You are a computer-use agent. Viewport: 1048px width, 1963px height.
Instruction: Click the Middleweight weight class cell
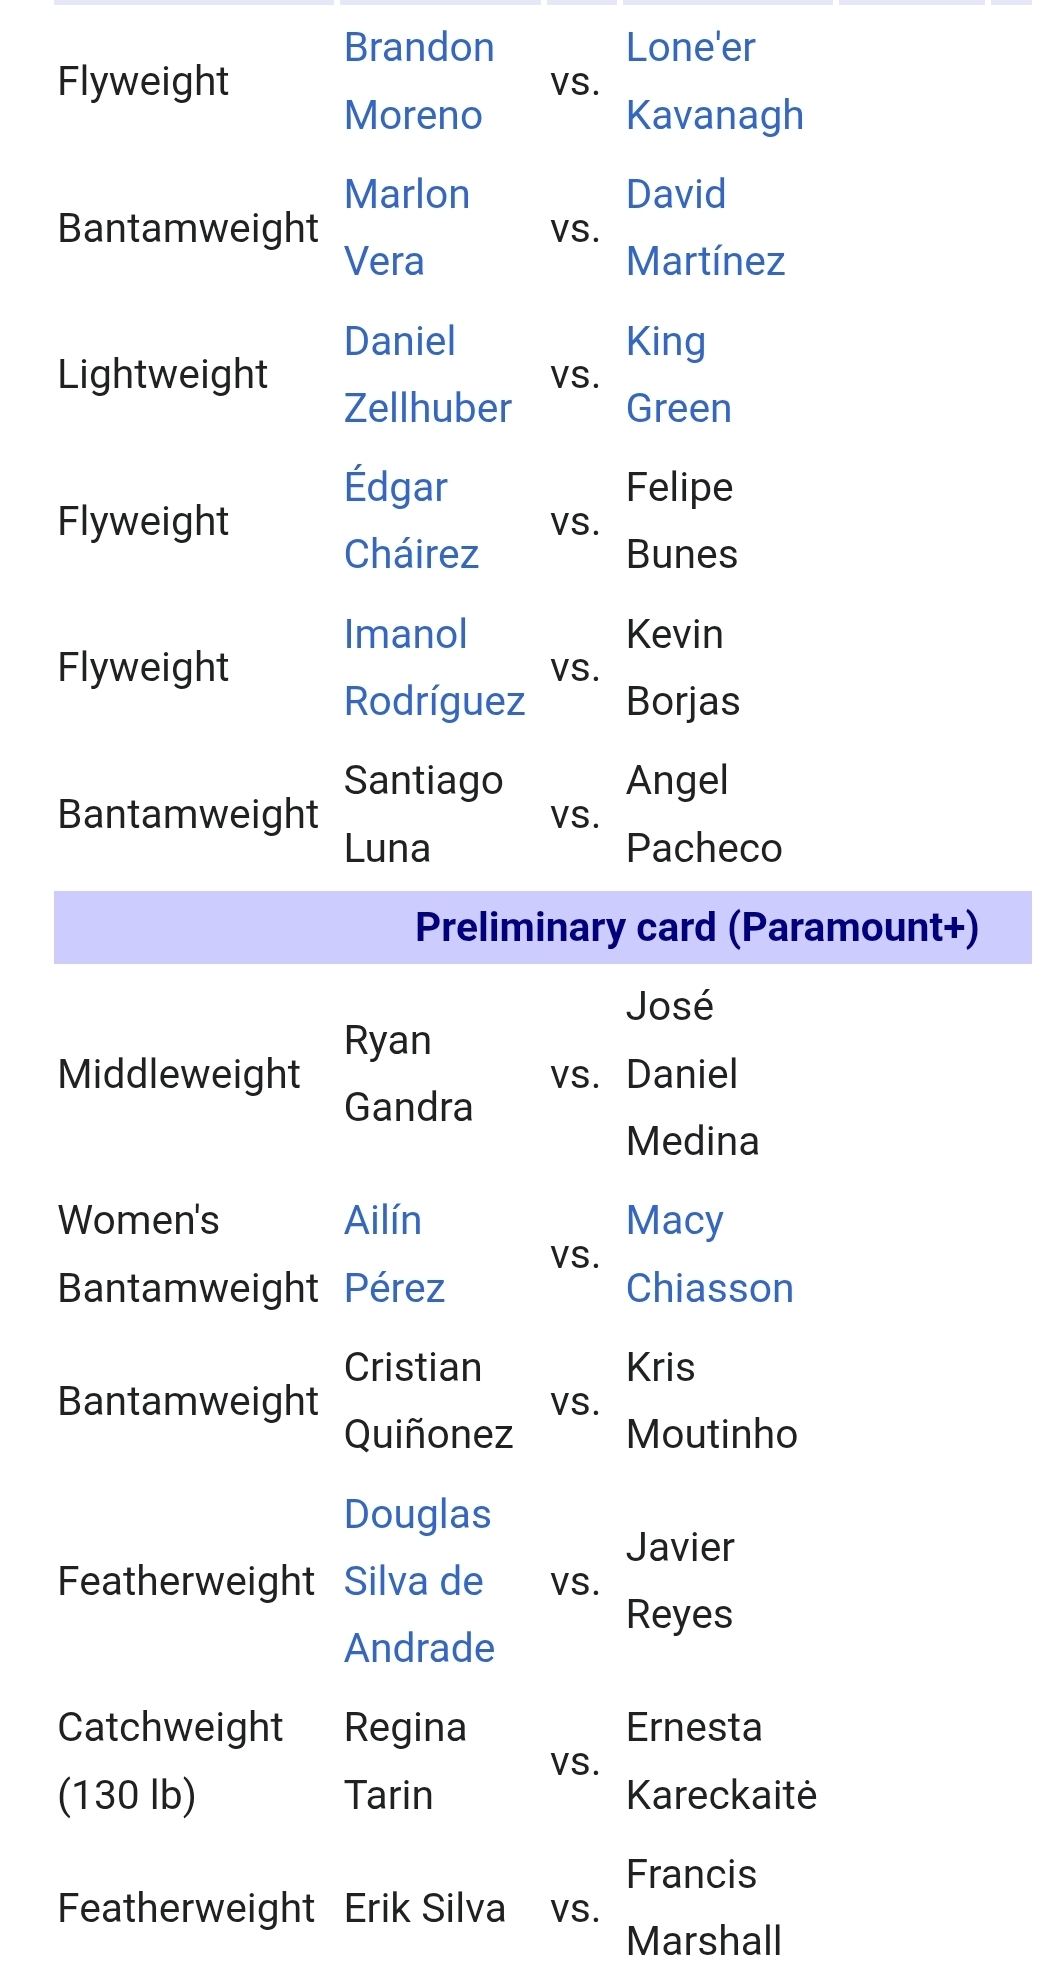tap(178, 1074)
